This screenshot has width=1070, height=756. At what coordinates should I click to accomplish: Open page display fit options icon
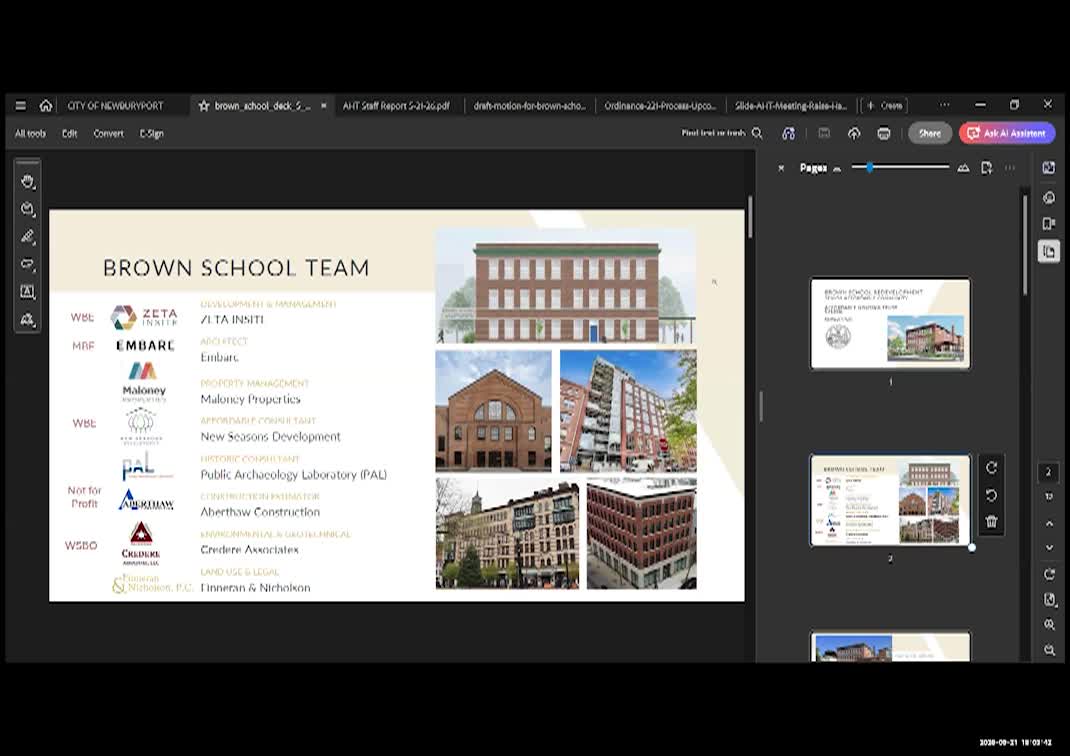pyautogui.click(x=1050, y=600)
